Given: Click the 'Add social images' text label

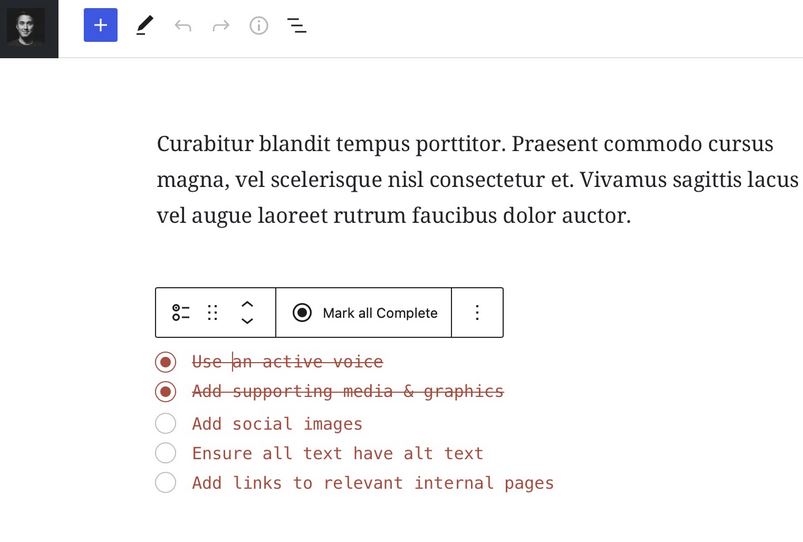Looking at the screenshot, I should coord(277,424).
